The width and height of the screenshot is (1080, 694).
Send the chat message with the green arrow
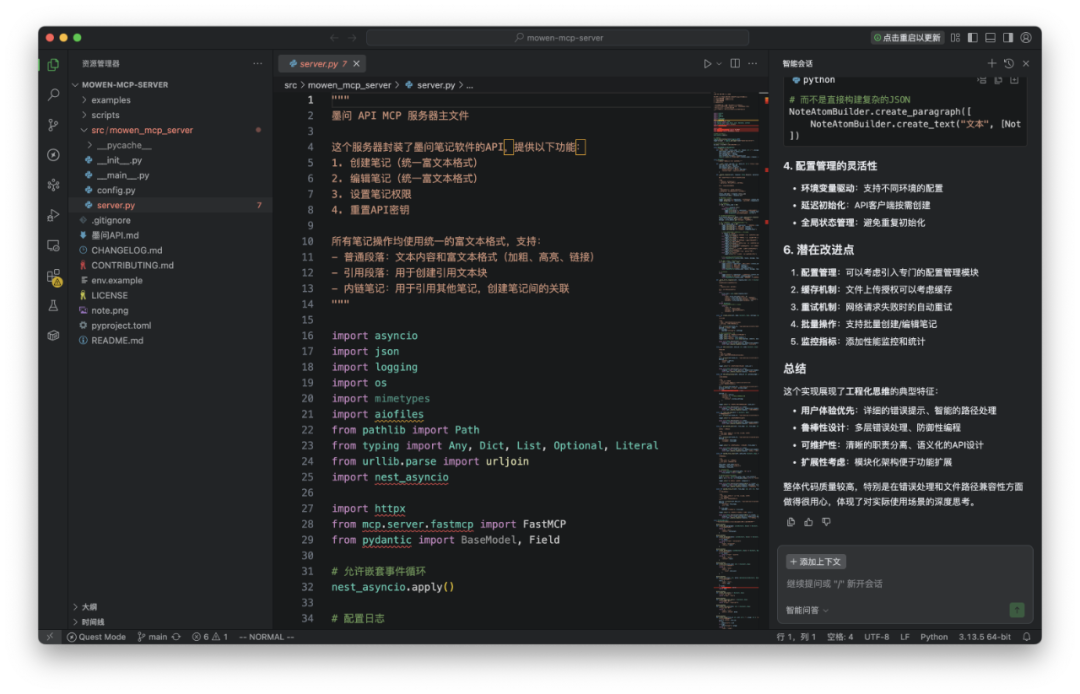click(1017, 609)
